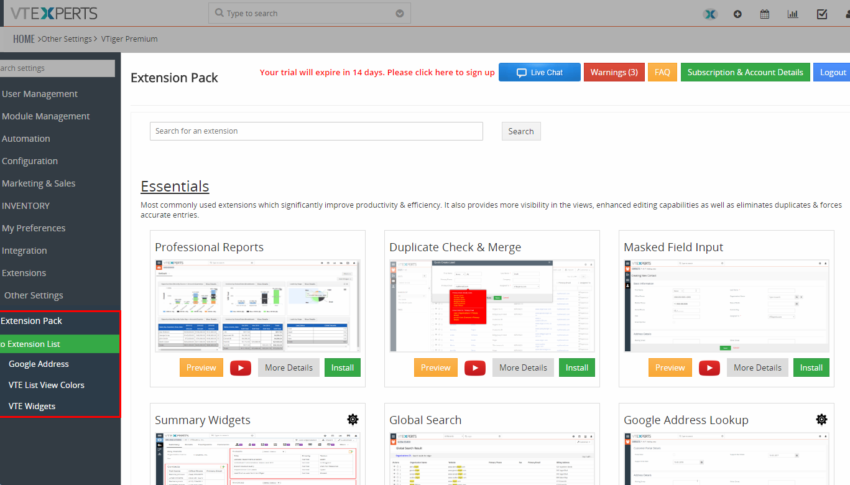Image resolution: width=850 pixels, height=485 pixels.
Task: Focus the Search for an extension field
Action: [x=316, y=131]
